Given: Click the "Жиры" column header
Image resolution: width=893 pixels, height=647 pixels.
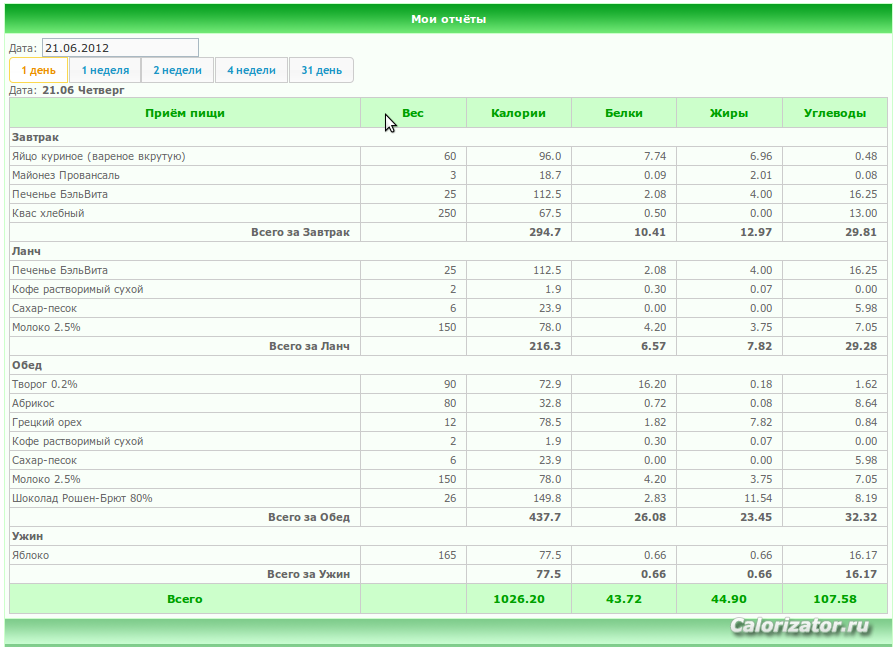Looking at the screenshot, I should [x=729, y=113].
